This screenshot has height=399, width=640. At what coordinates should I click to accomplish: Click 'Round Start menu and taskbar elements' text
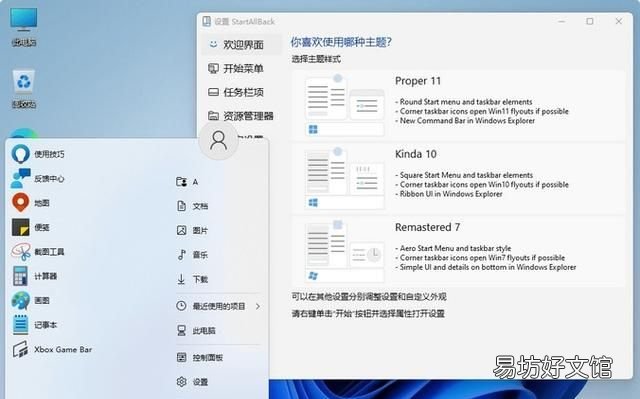tap(466, 102)
